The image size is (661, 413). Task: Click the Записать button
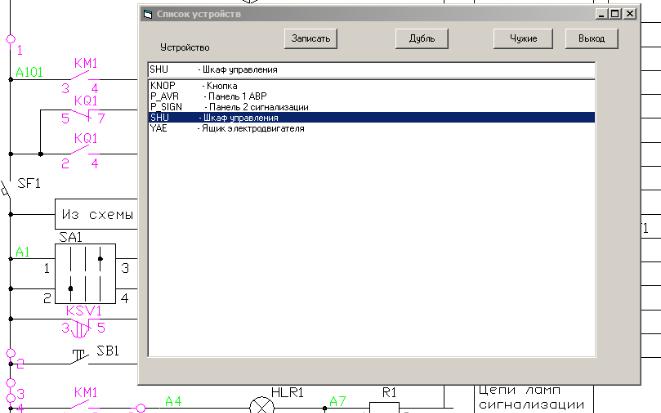(x=311, y=38)
